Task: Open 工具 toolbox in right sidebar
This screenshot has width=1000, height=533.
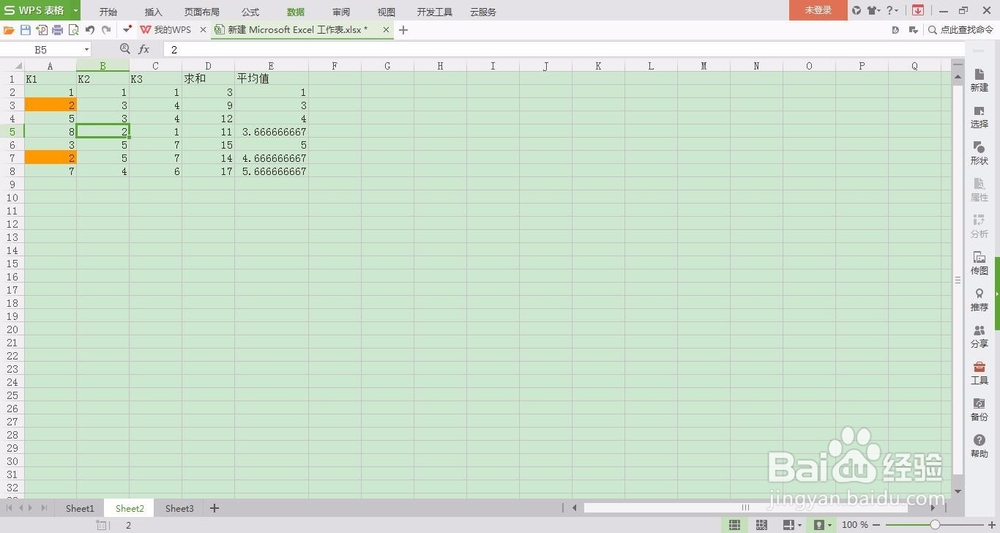Action: 979,374
